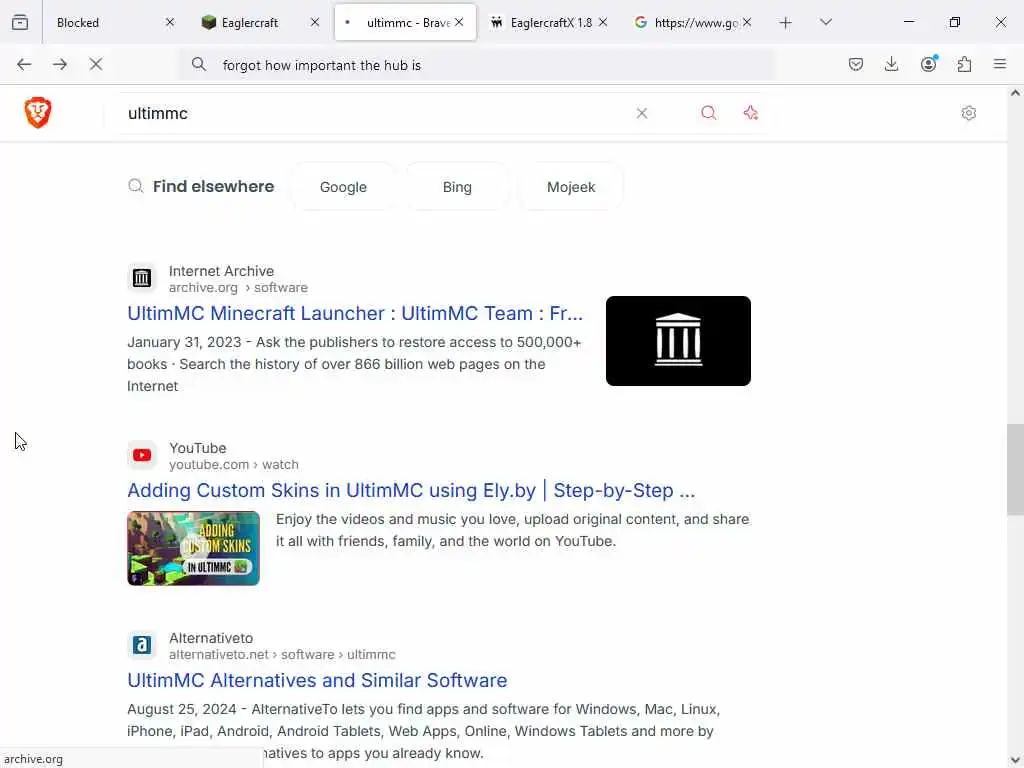Open the downloads panel

click(891, 64)
